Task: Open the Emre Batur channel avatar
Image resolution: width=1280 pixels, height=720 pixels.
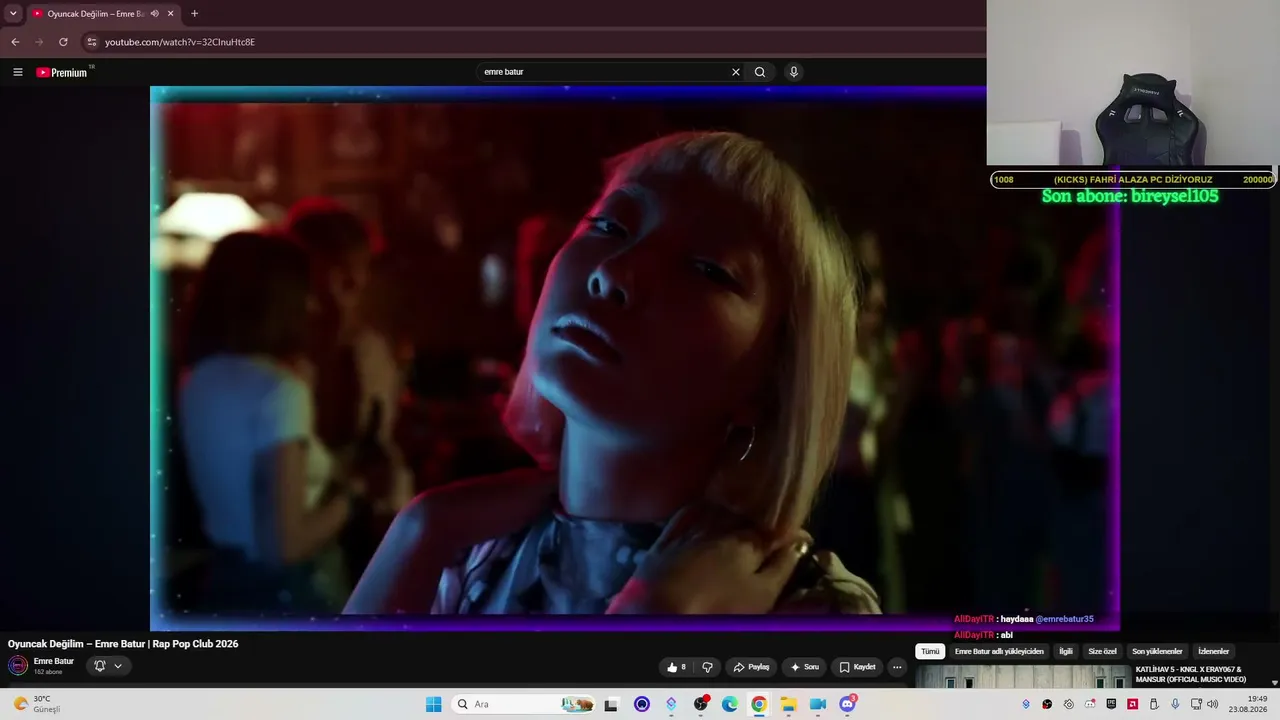Action: tap(18, 666)
